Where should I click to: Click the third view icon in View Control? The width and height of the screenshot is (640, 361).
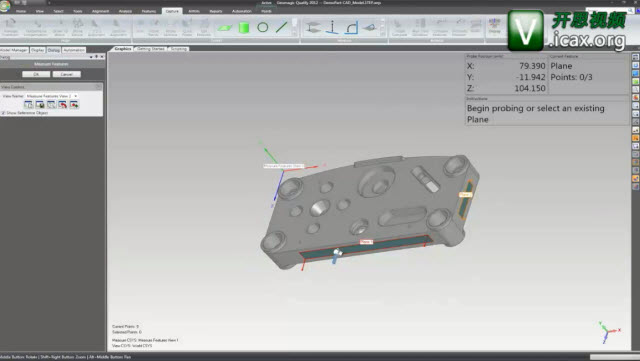click(x=51, y=105)
